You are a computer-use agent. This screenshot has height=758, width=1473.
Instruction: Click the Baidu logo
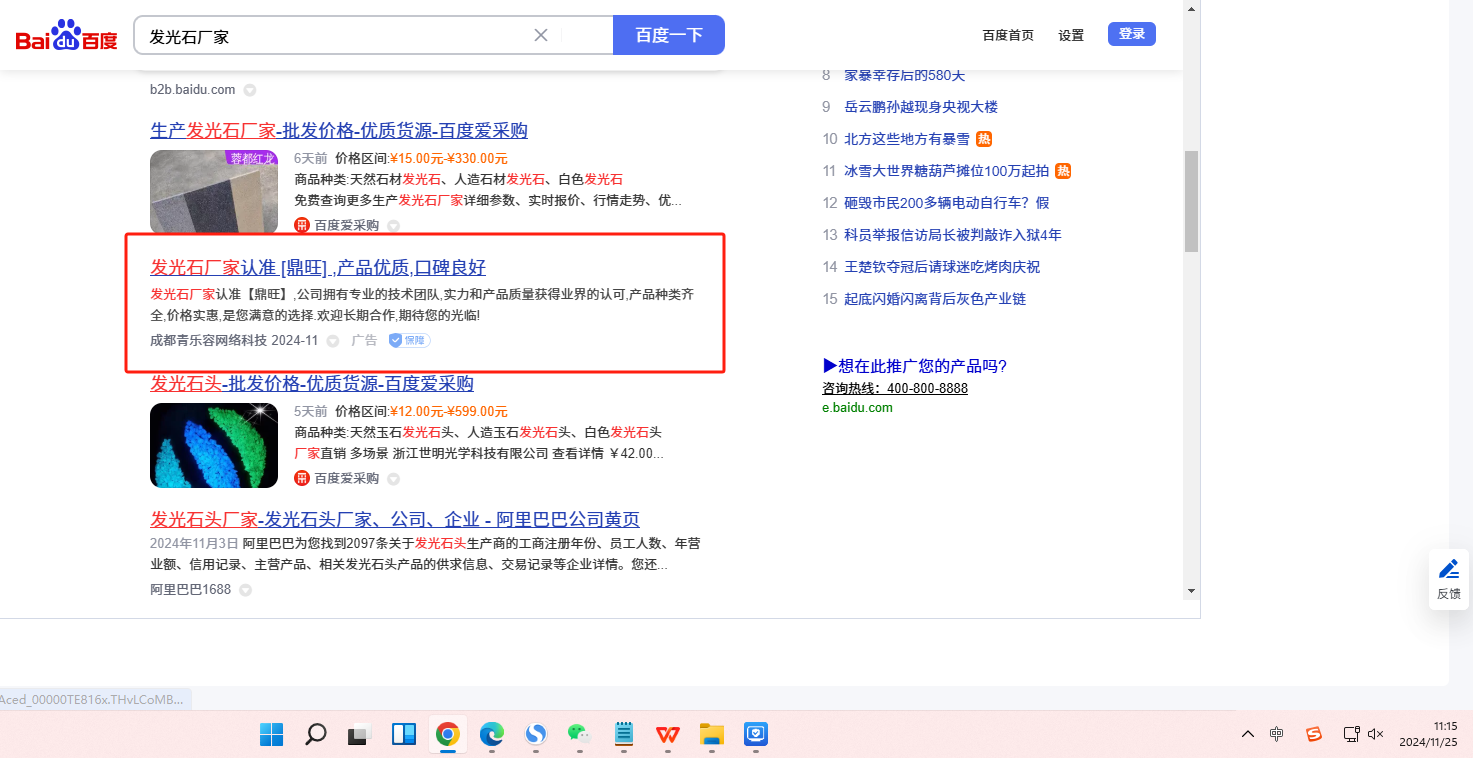[x=66, y=37]
